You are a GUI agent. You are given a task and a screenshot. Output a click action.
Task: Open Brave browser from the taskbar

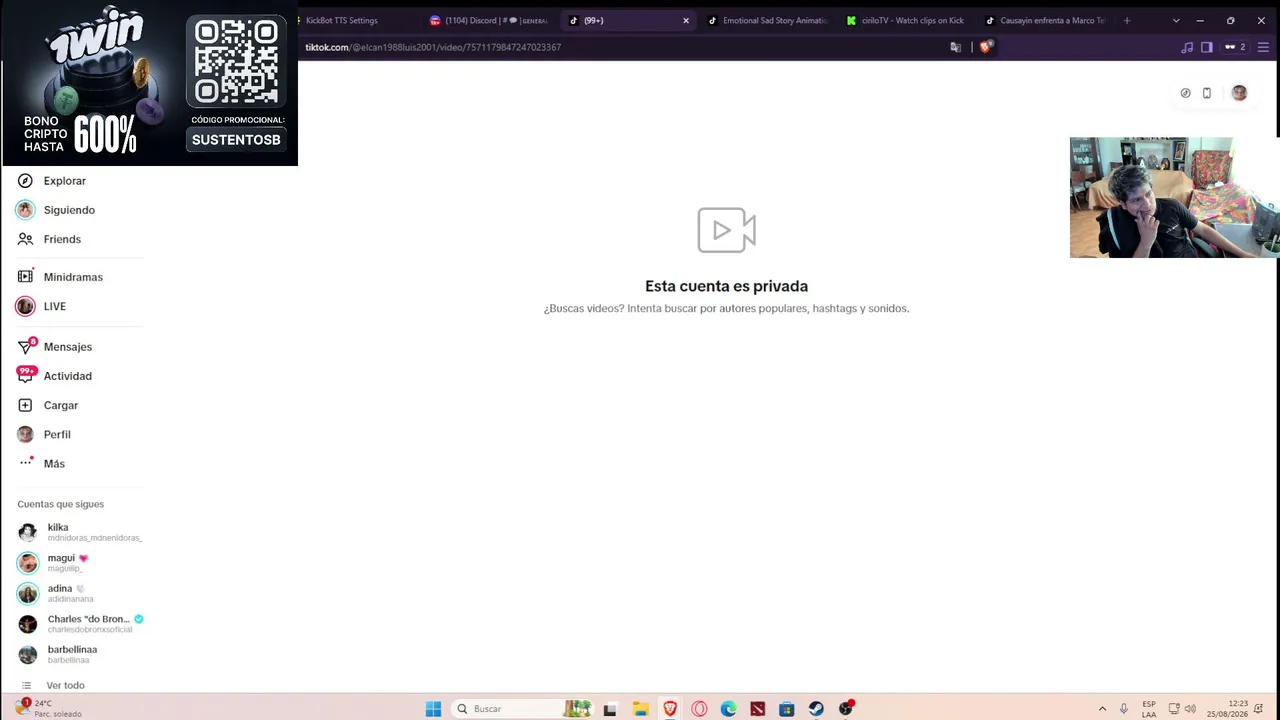click(670, 709)
